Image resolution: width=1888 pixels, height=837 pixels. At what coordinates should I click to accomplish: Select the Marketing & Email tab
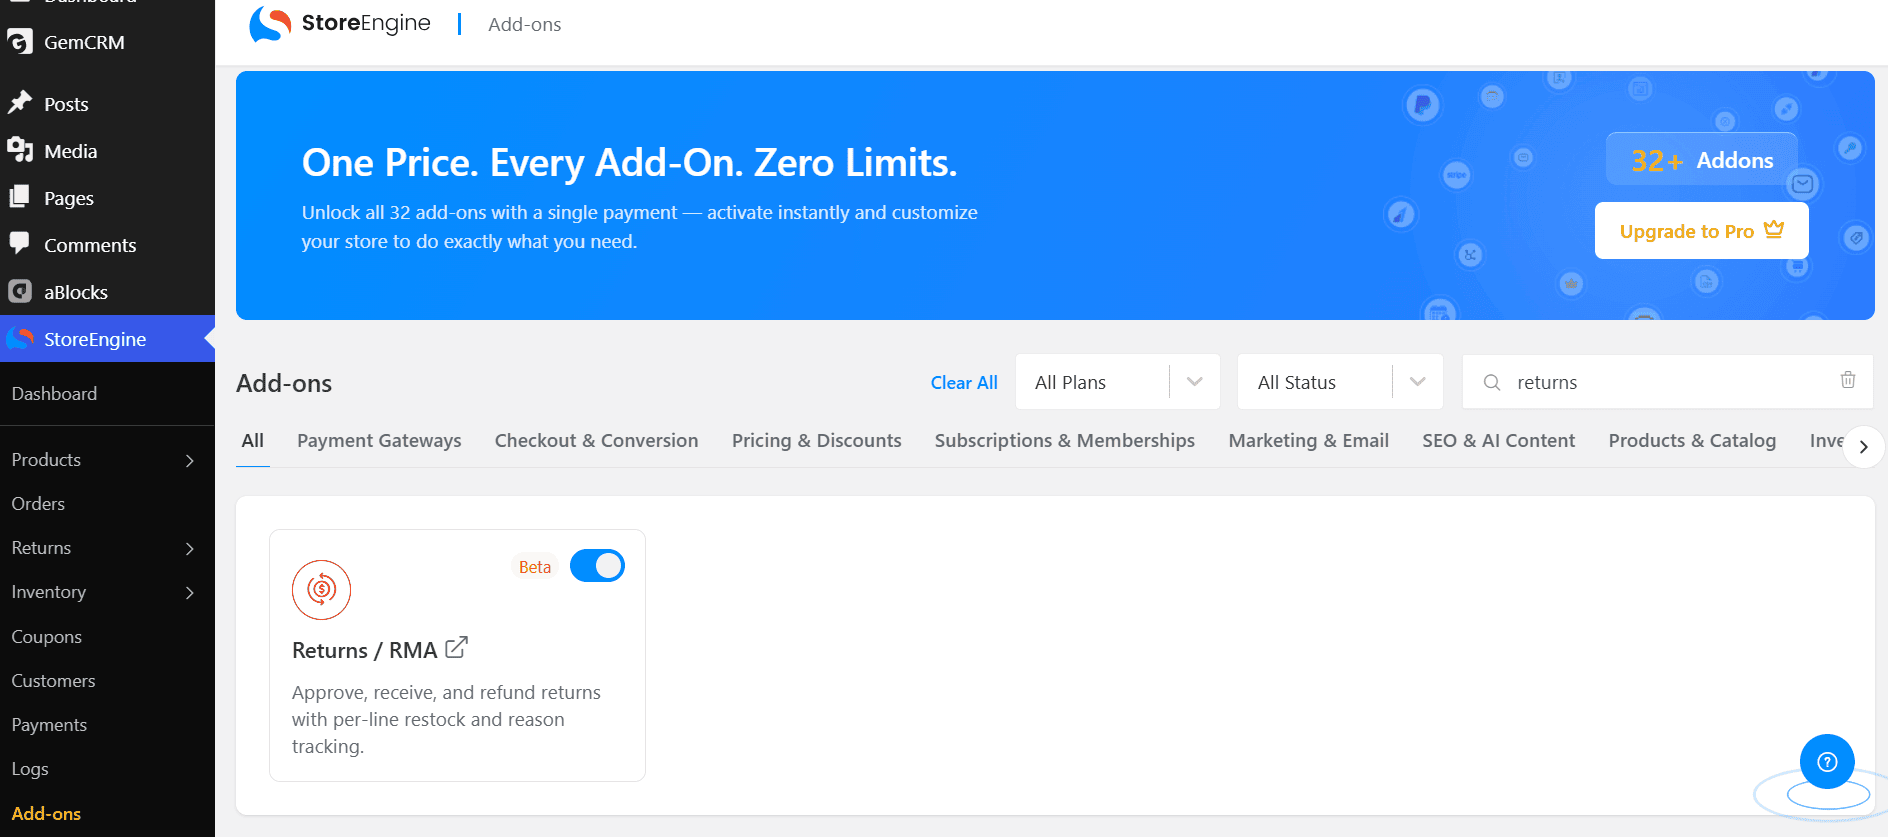coord(1308,441)
